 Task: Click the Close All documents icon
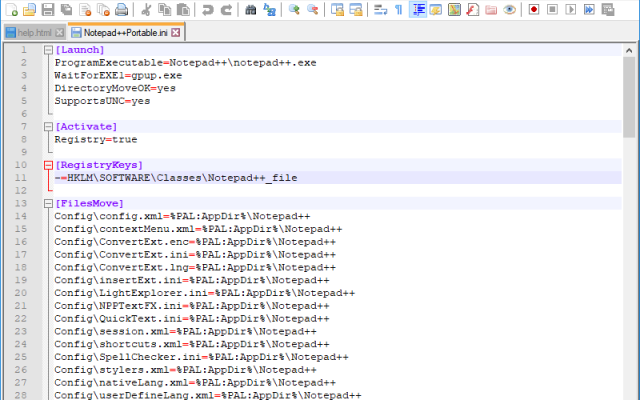pos(103,9)
